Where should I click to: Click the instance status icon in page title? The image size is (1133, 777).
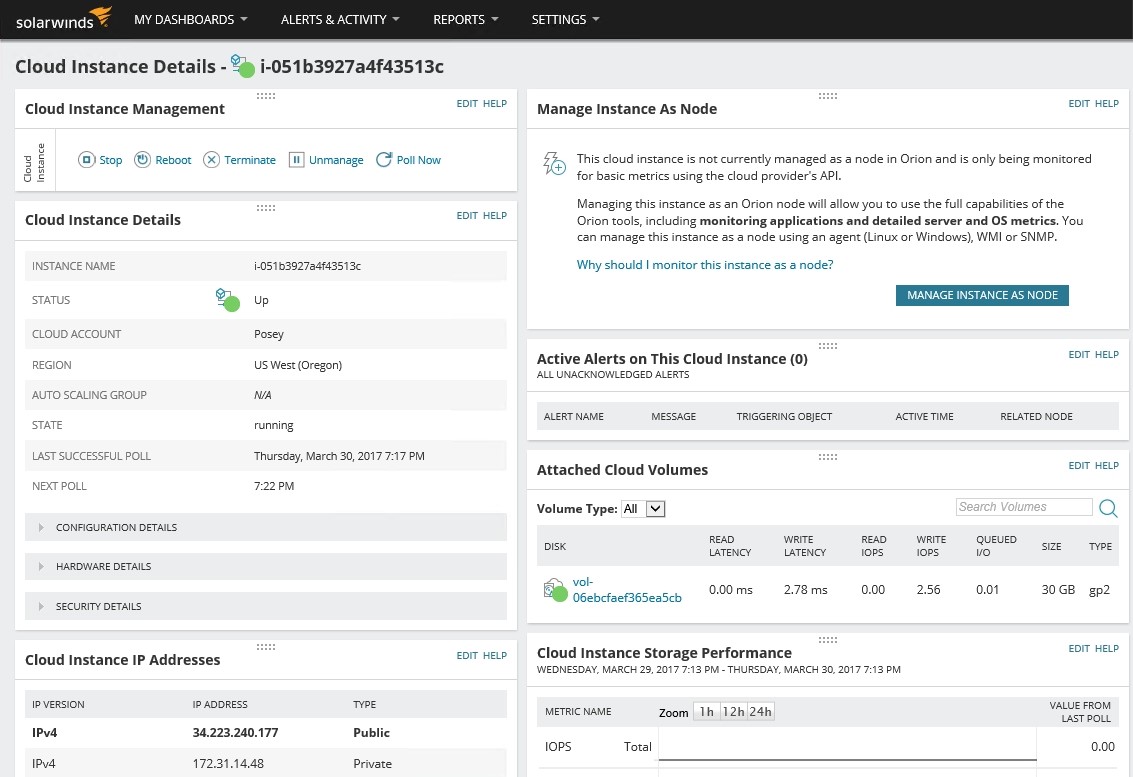point(243,66)
